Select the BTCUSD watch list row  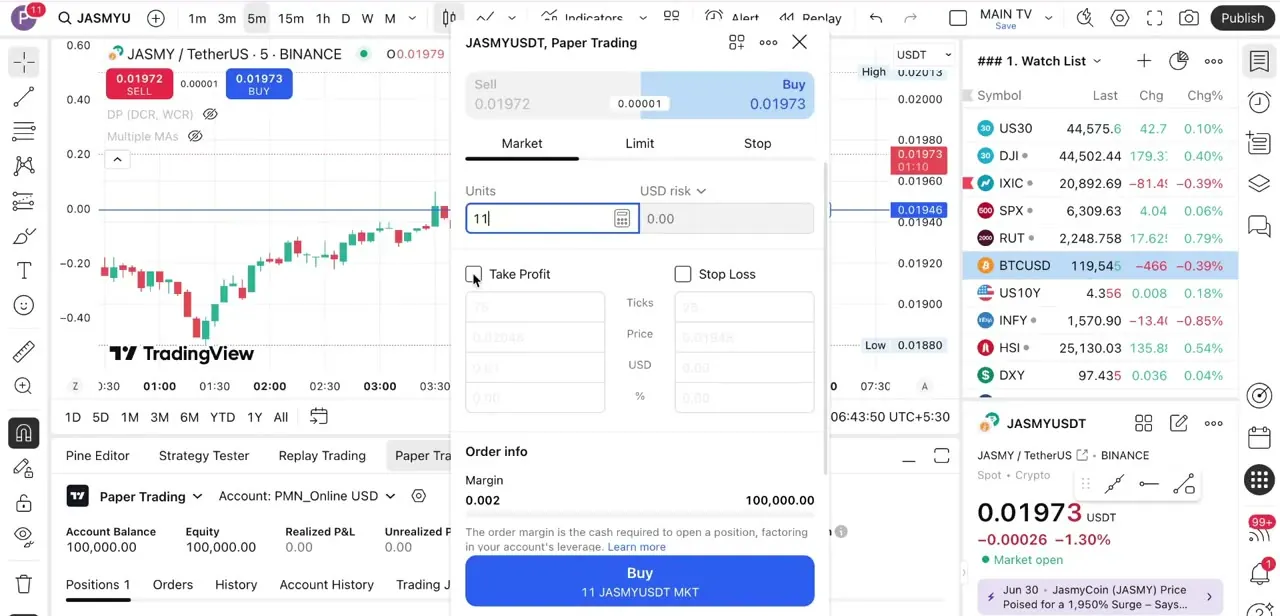click(1100, 266)
